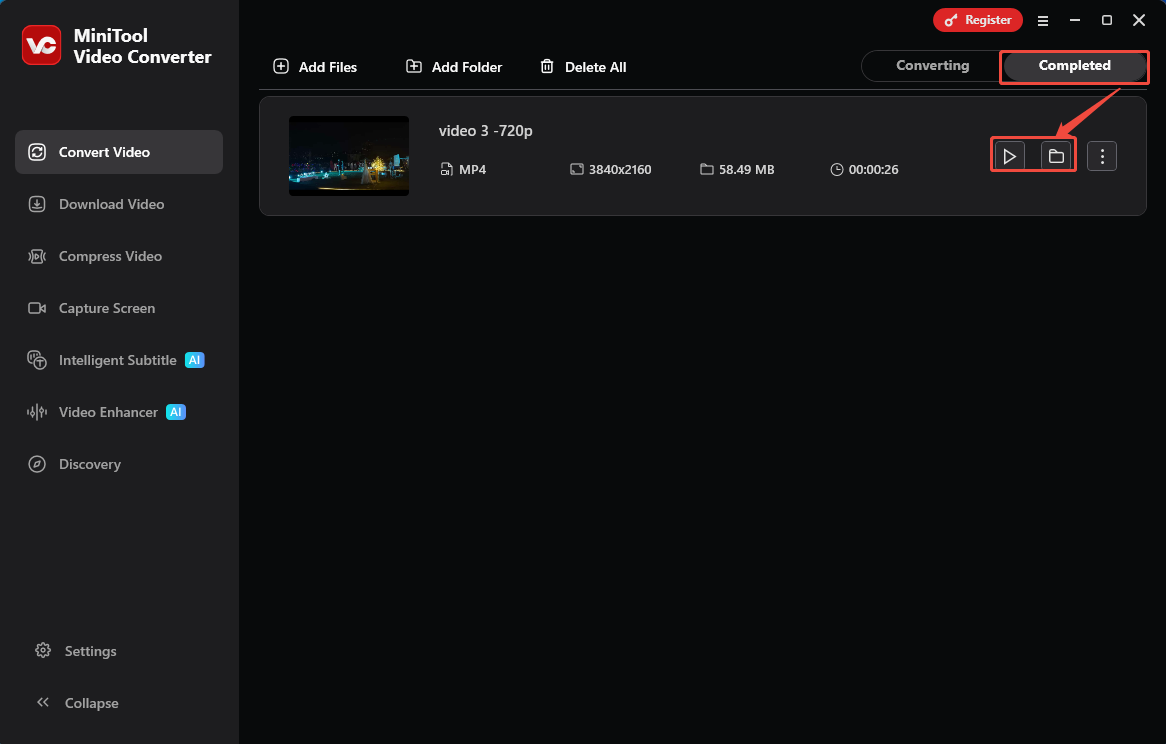Click the Video Enhancer waveform icon
Screen dimensions: 1166x744
37,413
